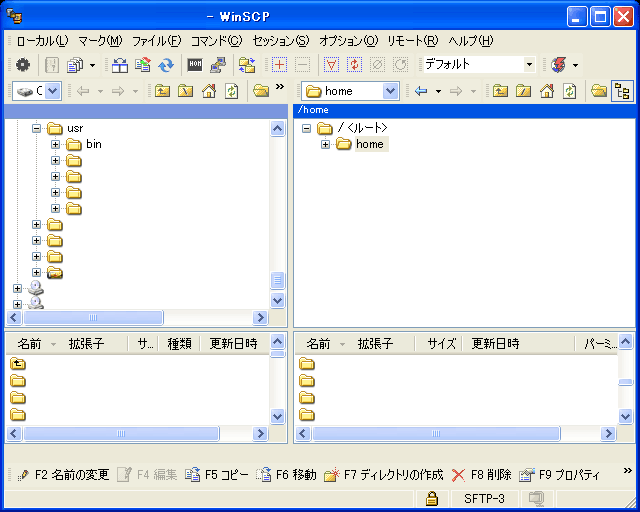640x512 pixels.
Task: Open directory icon in remote toolbar
Action: pos(599,91)
